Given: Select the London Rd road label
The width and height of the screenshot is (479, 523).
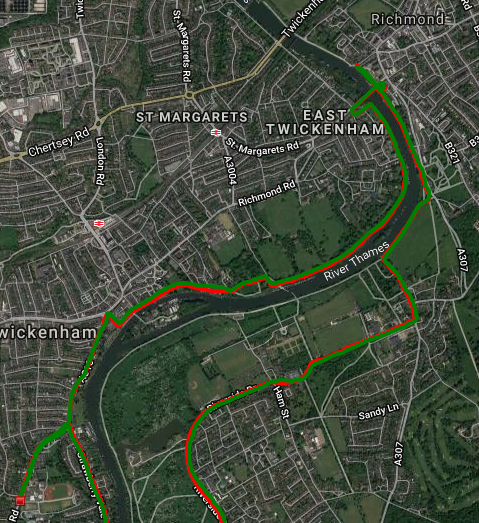Looking at the screenshot, I should [x=100, y=161].
